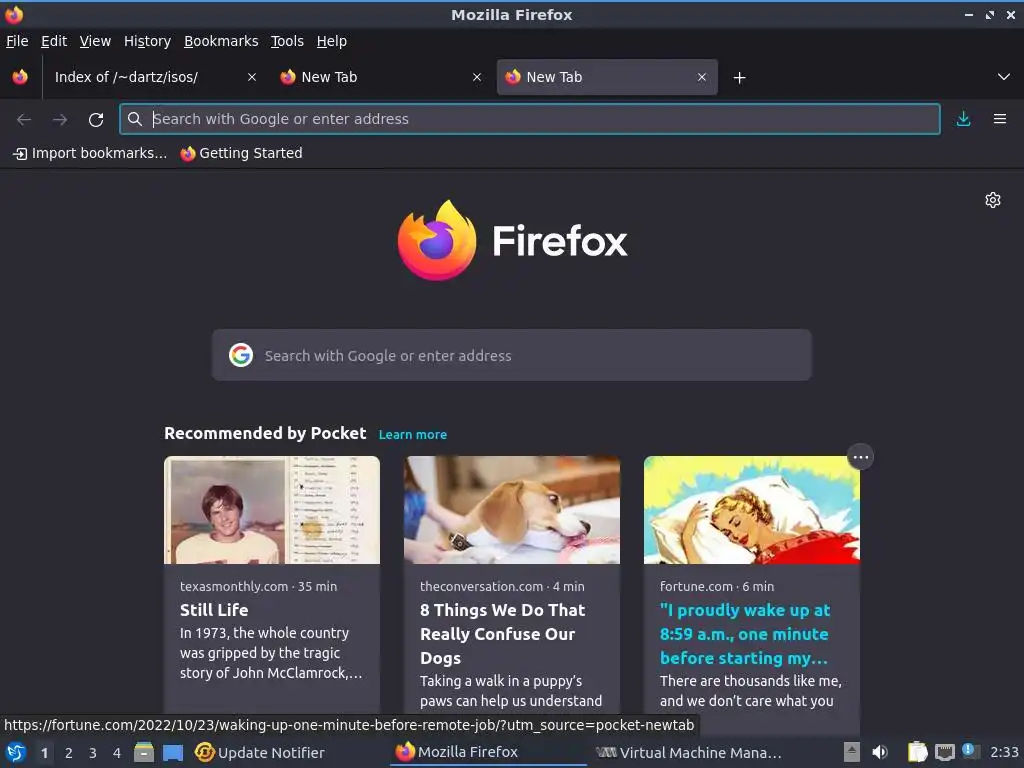Image resolution: width=1024 pixels, height=768 pixels.
Task: Click the sleeping woman article thumbnail
Action: 752,510
